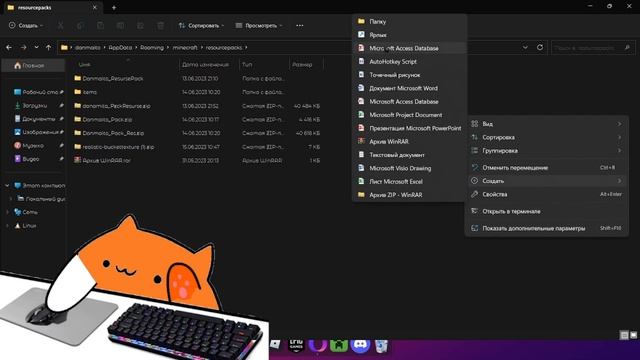The height and width of the screenshot is (360, 640).
Task: Open the Сортировка context menu entry
Action: pyautogui.click(x=547, y=137)
